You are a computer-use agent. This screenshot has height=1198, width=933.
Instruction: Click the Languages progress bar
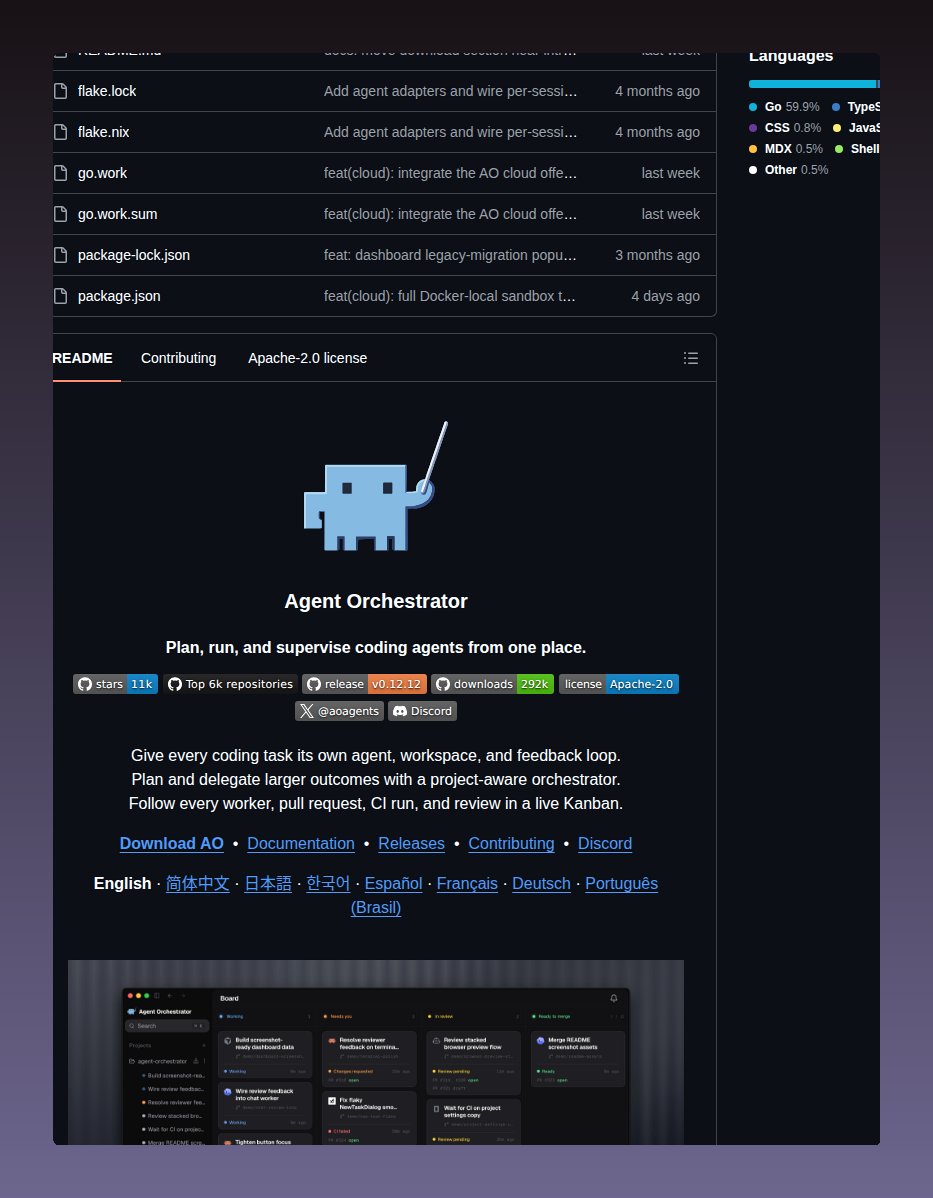pyautogui.click(x=814, y=84)
